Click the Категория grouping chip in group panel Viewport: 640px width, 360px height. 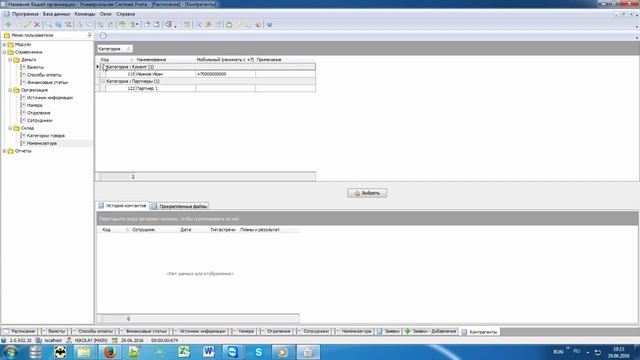(x=114, y=49)
